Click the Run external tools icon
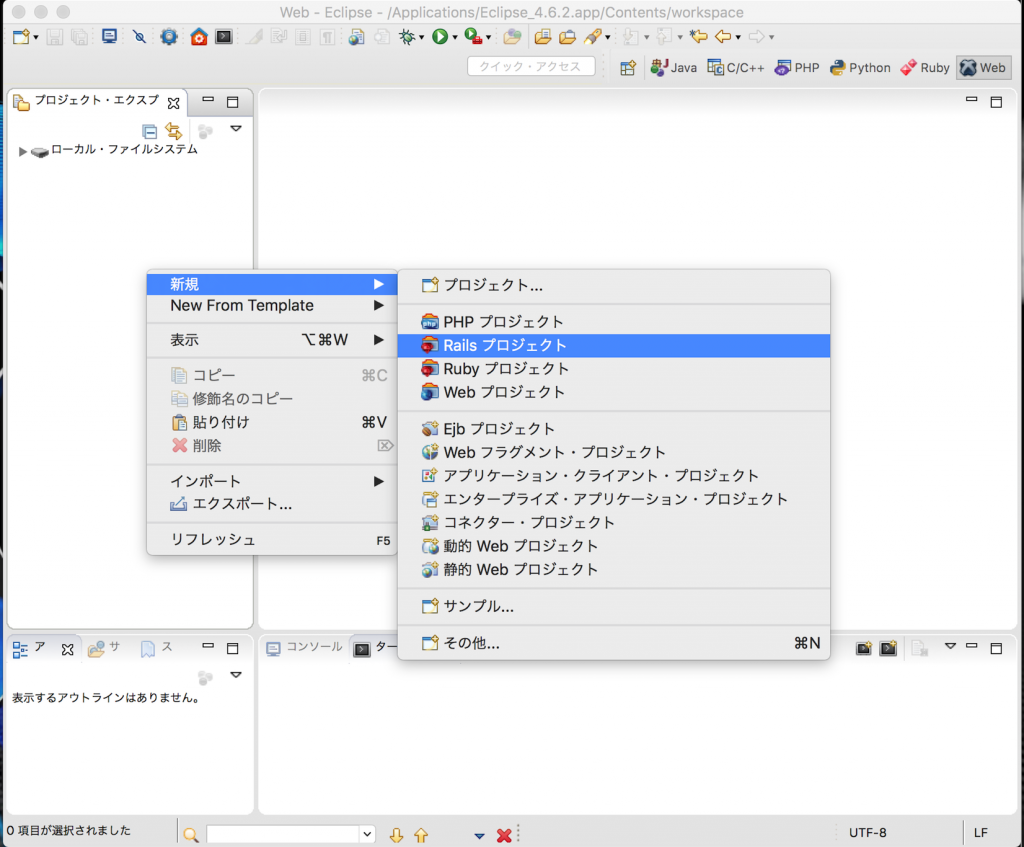This screenshot has width=1024, height=847. tap(473, 37)
